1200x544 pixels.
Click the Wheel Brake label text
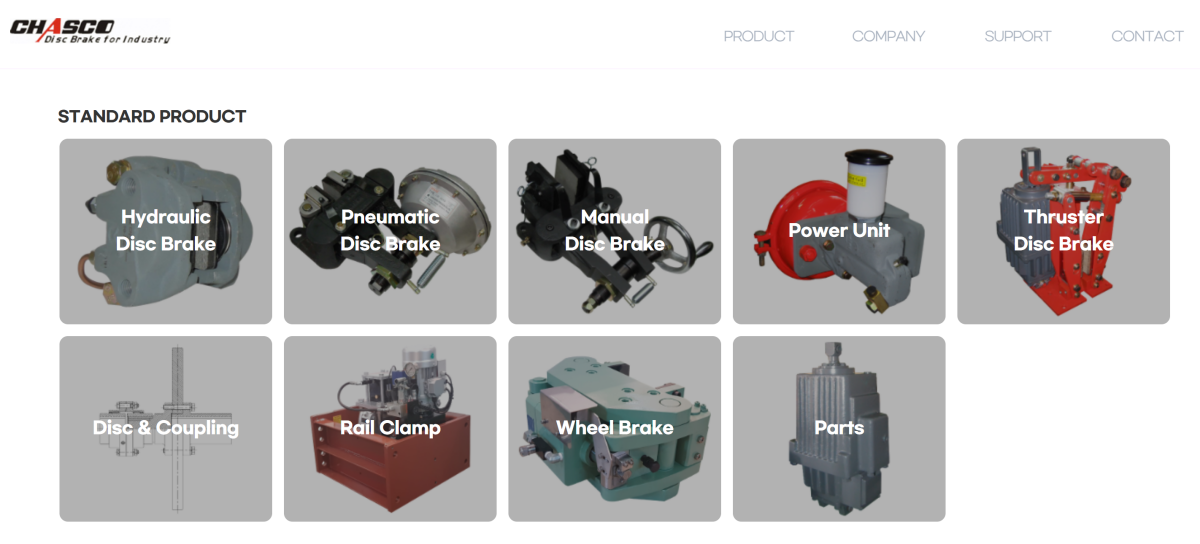coord(614,428)
